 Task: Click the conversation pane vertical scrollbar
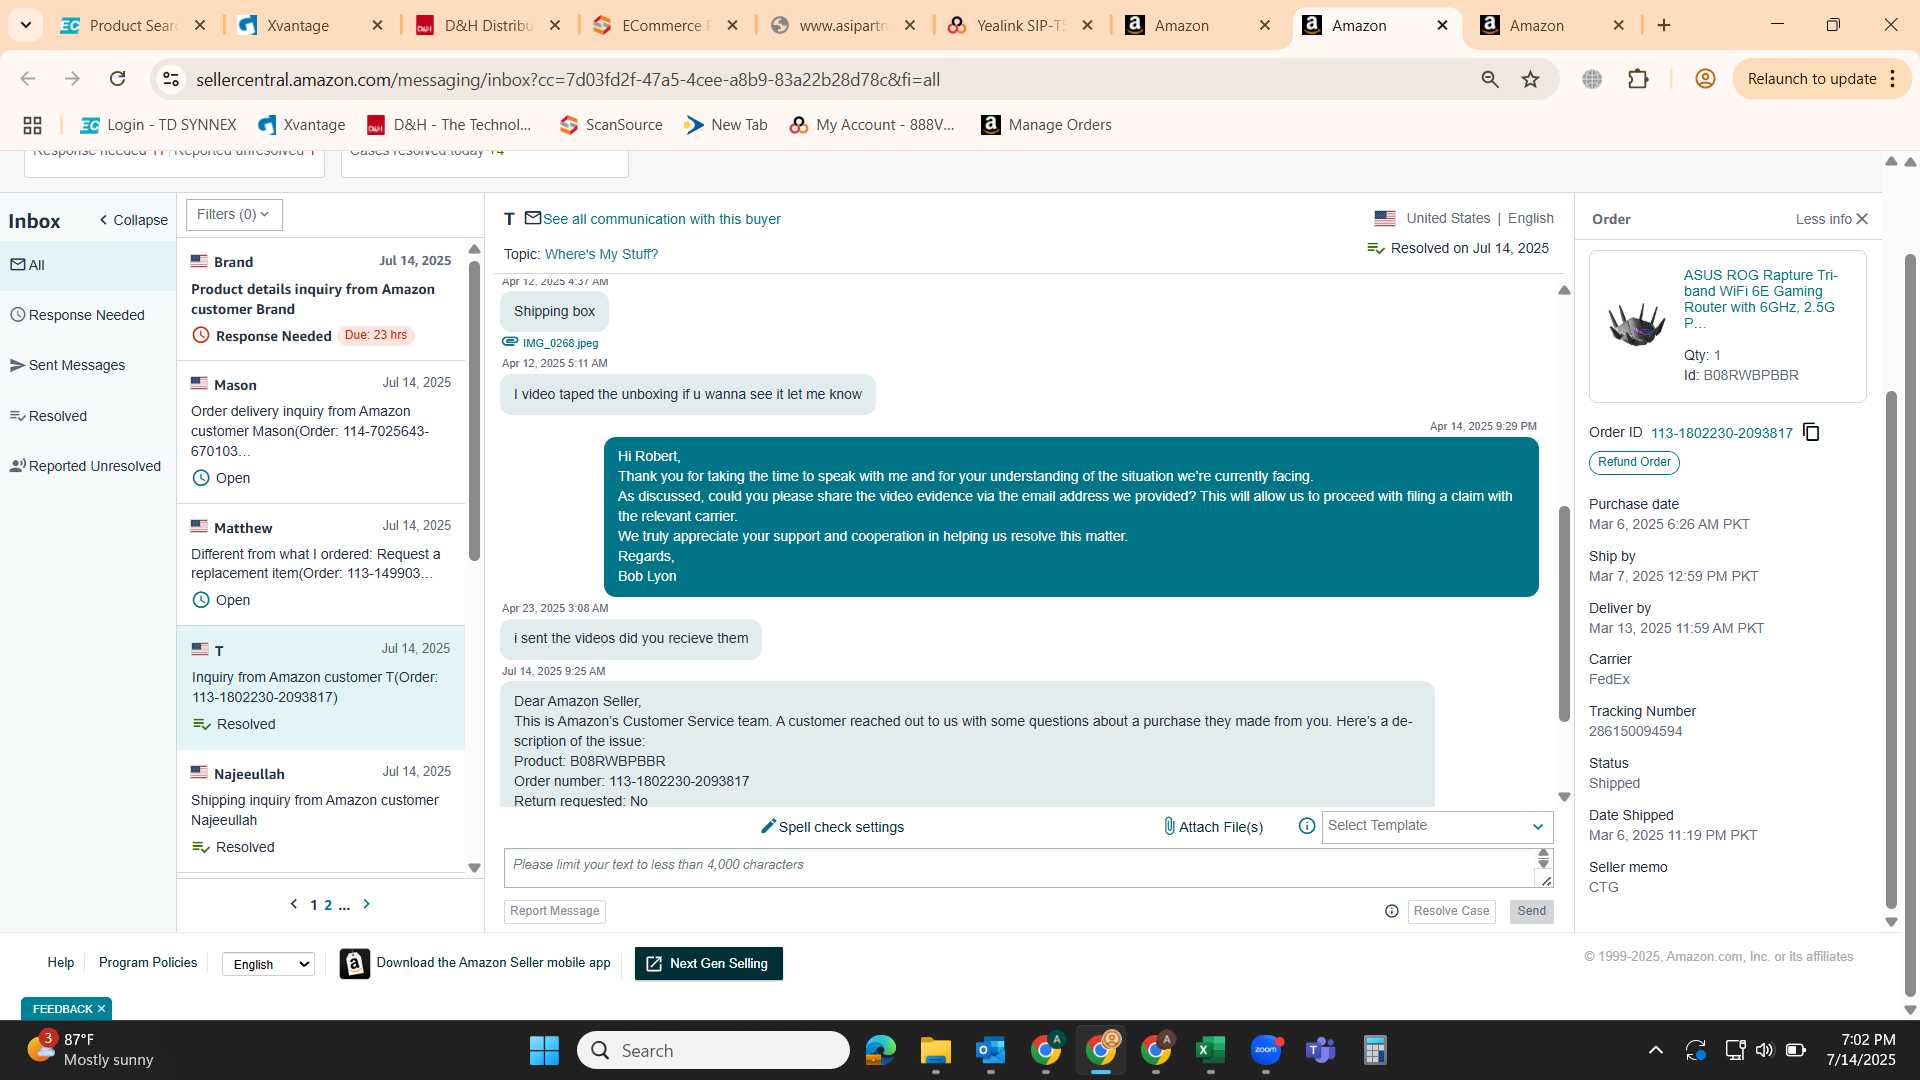[1564, 612]
